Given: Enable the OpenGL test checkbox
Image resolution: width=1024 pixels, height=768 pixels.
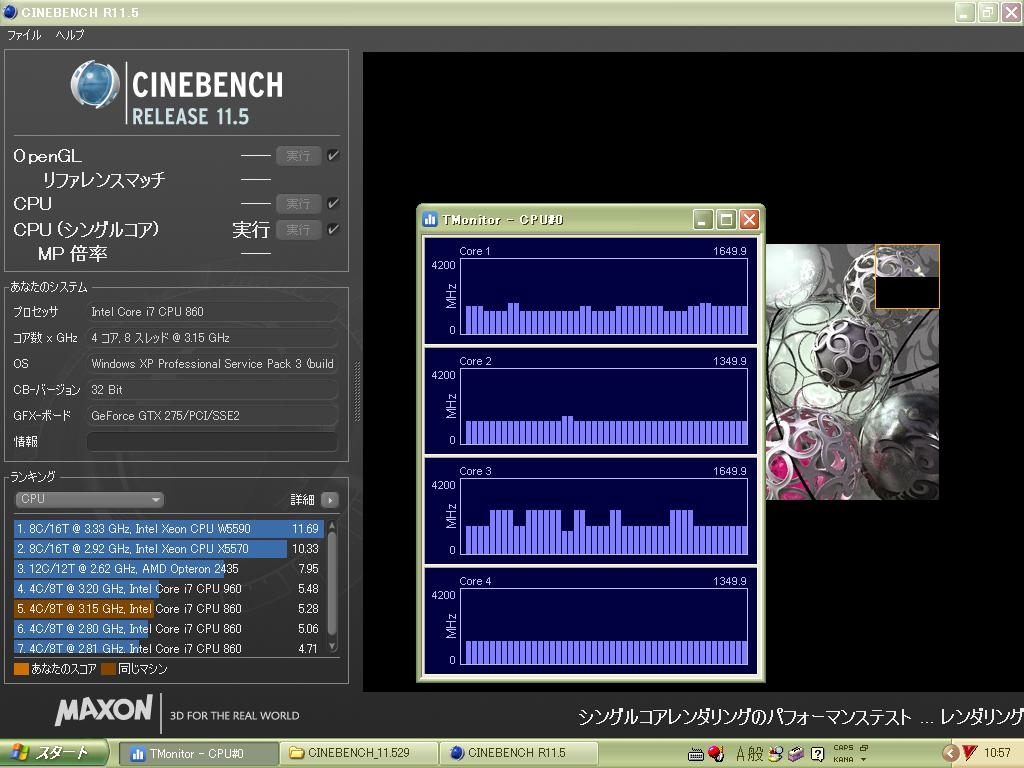Looking at the screenshot, I should tap(333, 156).
